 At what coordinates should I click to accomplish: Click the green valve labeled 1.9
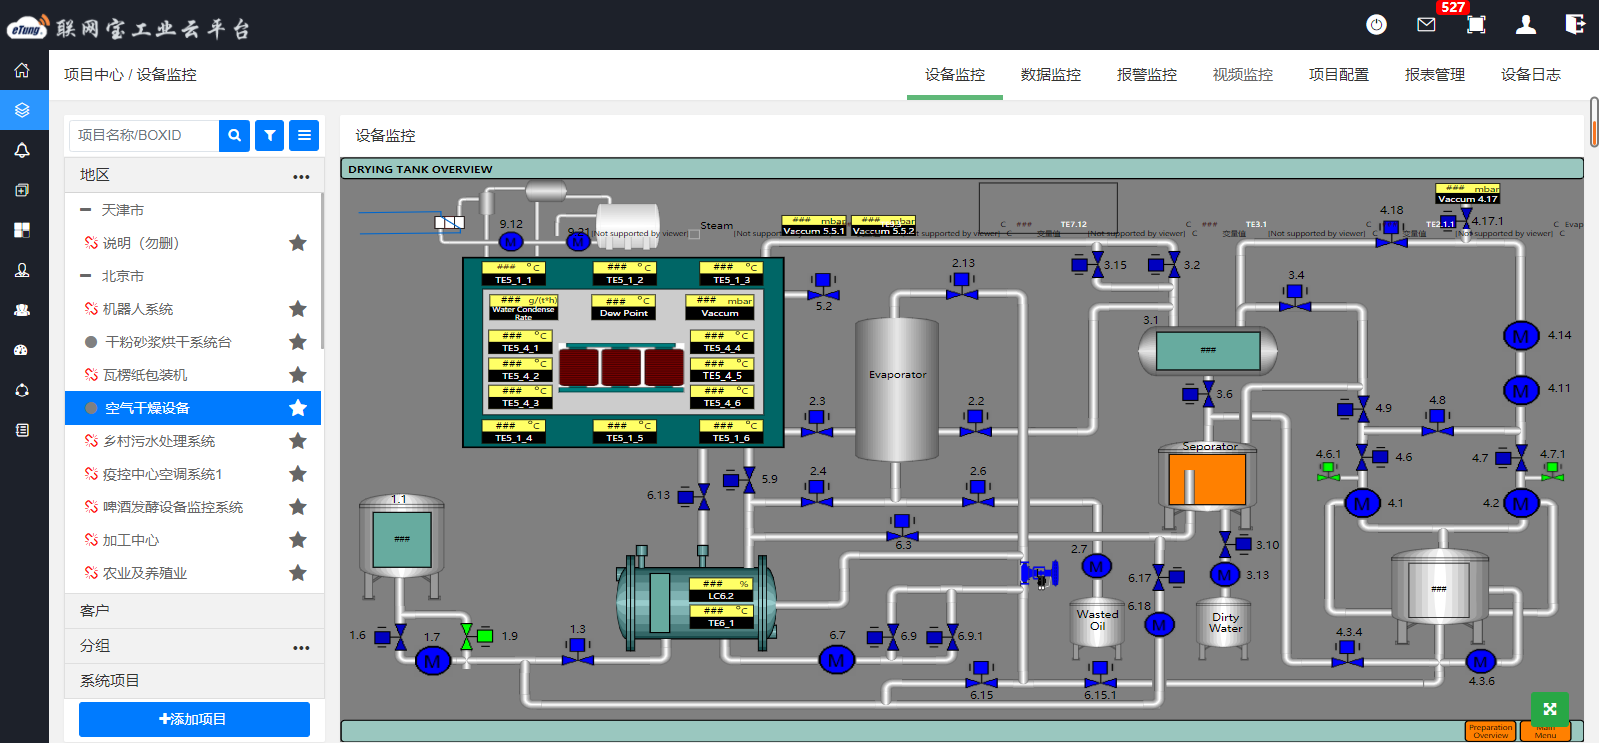click(x=476, y=636)
